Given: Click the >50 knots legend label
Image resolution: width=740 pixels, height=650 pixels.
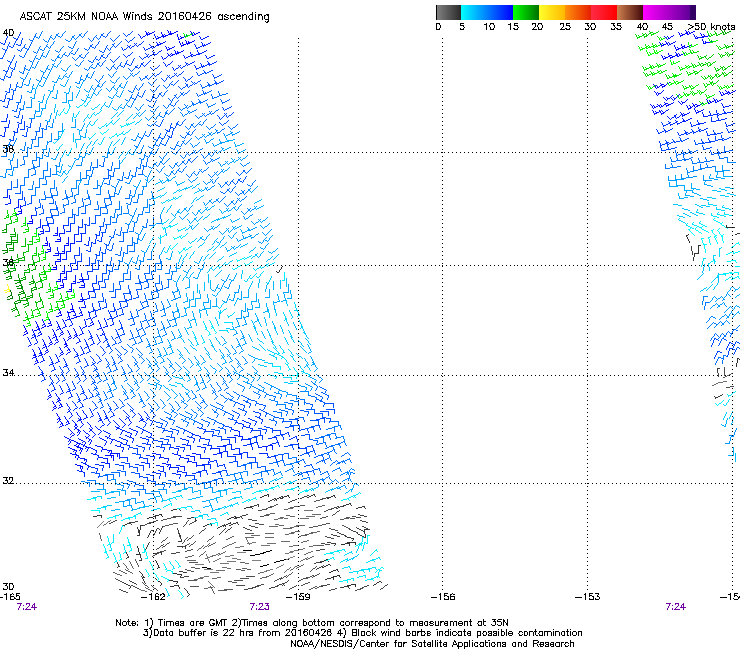Looking at the screenshot, I should coord(712,27).
